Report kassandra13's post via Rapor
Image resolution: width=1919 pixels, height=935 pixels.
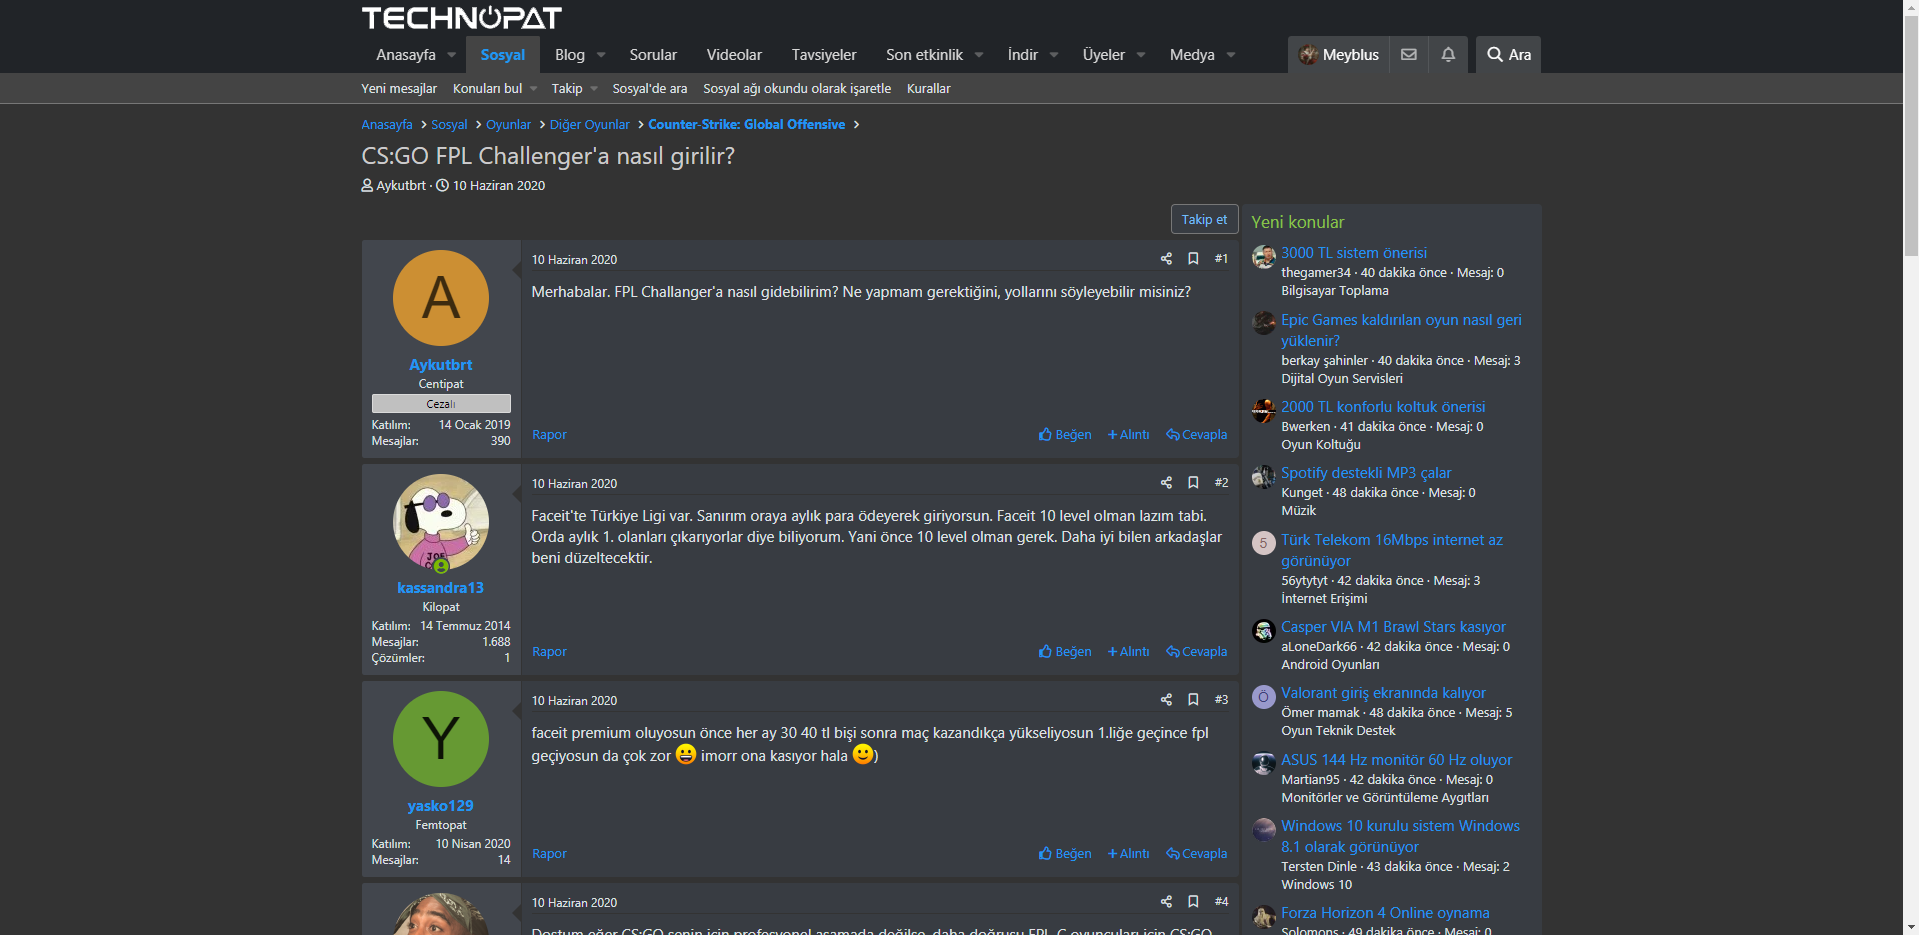(549, 652)
